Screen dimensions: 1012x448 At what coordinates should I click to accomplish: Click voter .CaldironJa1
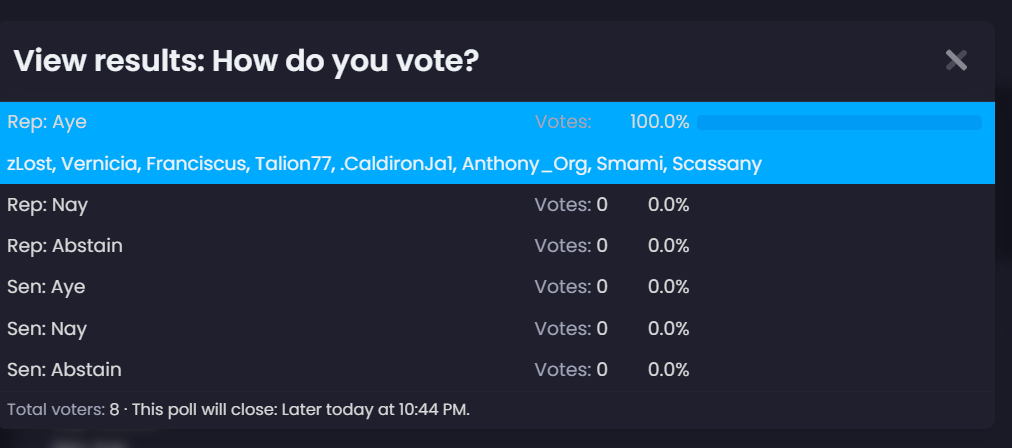[396, 163]
